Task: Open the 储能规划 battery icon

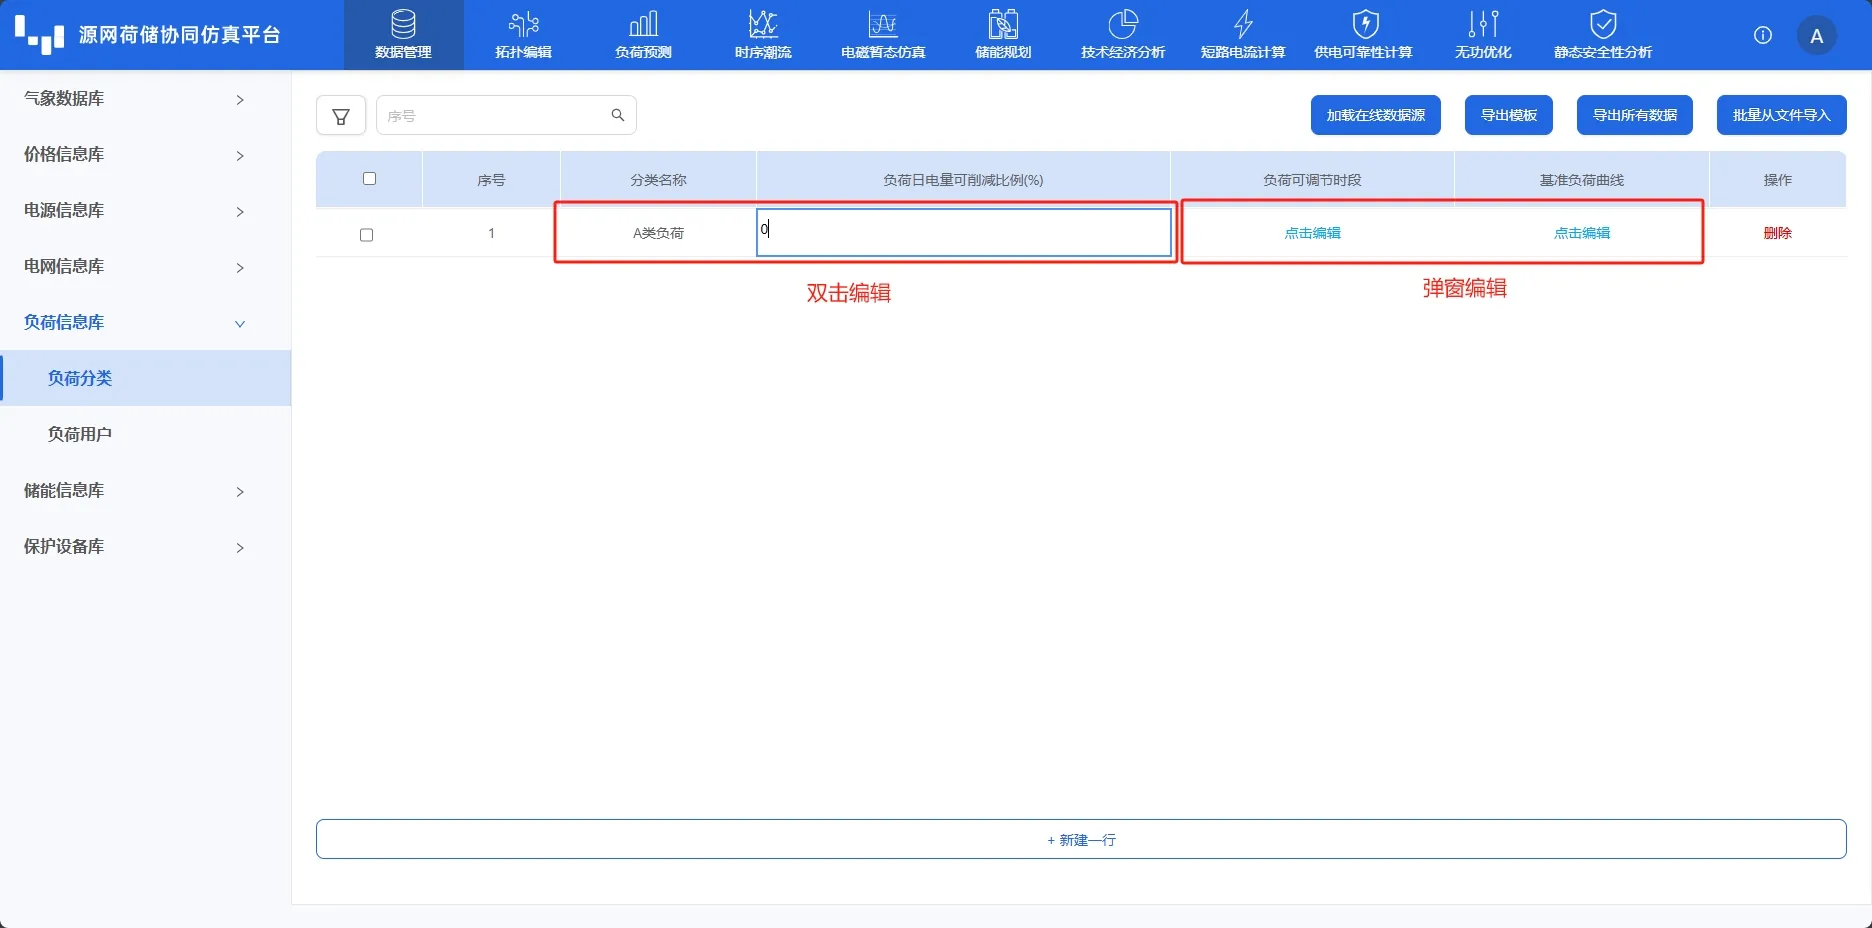Action: [1003, 24]
